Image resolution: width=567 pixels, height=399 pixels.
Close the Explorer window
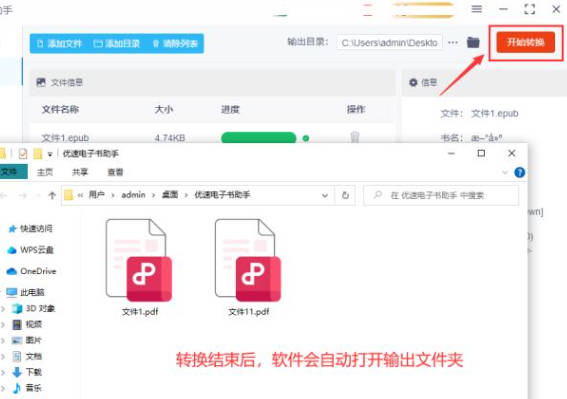click(x=512, y=153)
